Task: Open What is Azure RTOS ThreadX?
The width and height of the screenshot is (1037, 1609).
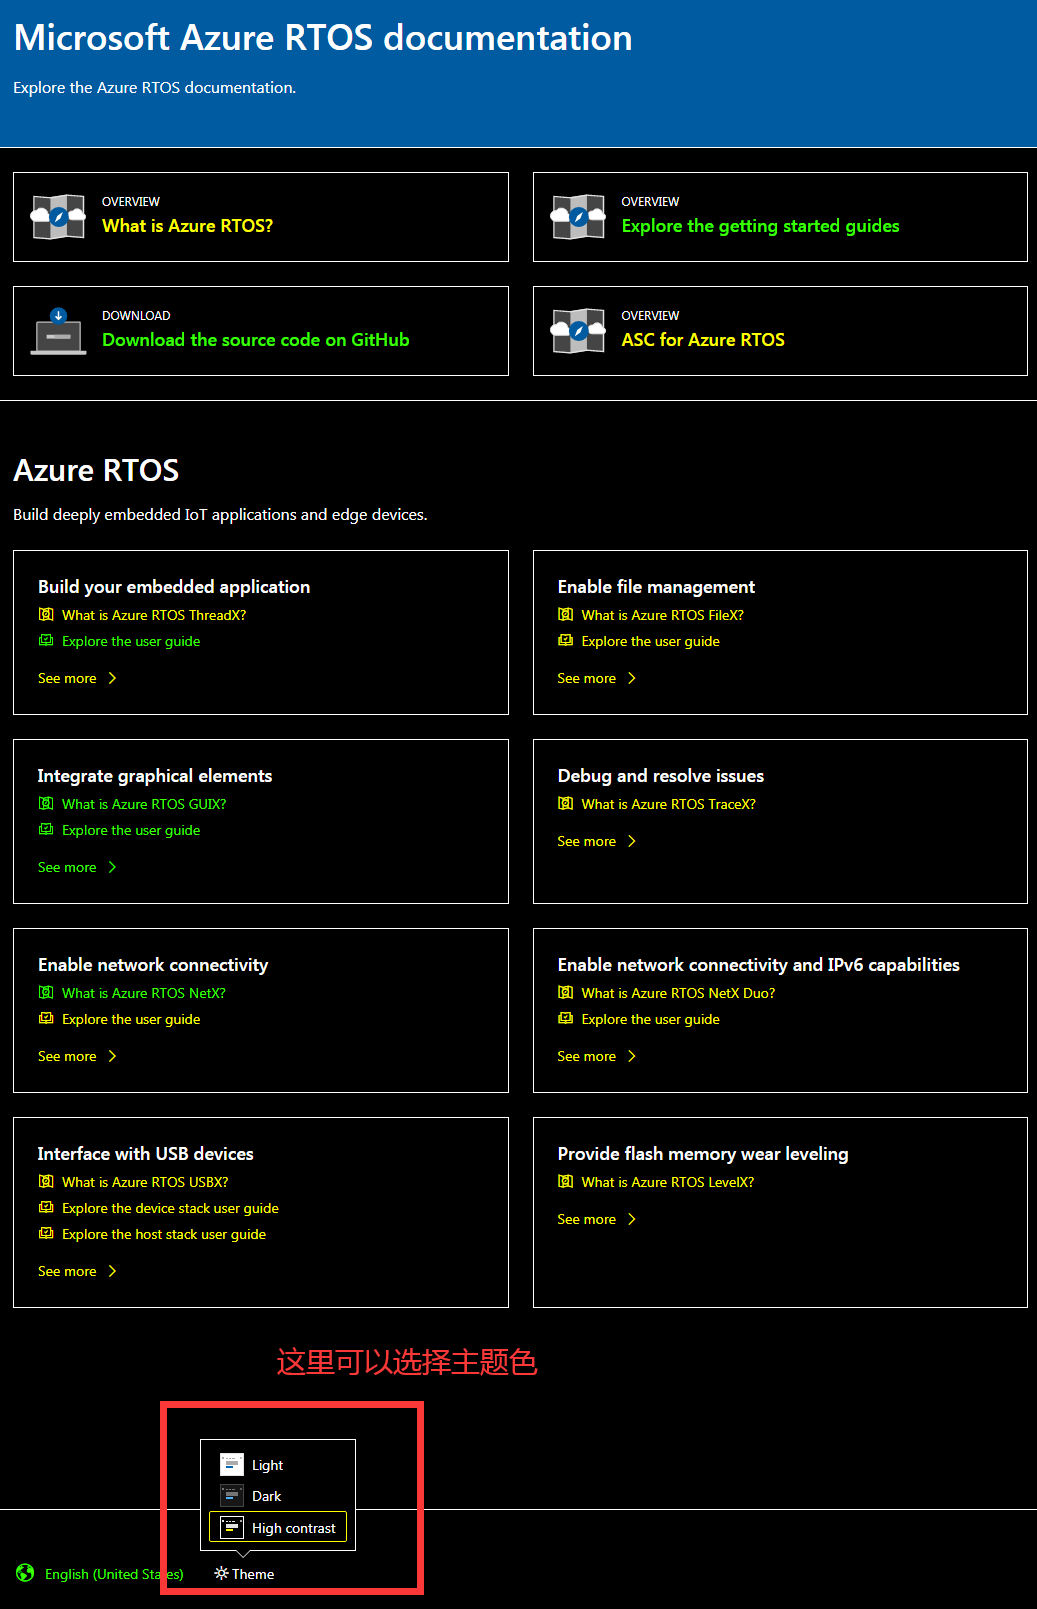Action: [x=154, y=615]
